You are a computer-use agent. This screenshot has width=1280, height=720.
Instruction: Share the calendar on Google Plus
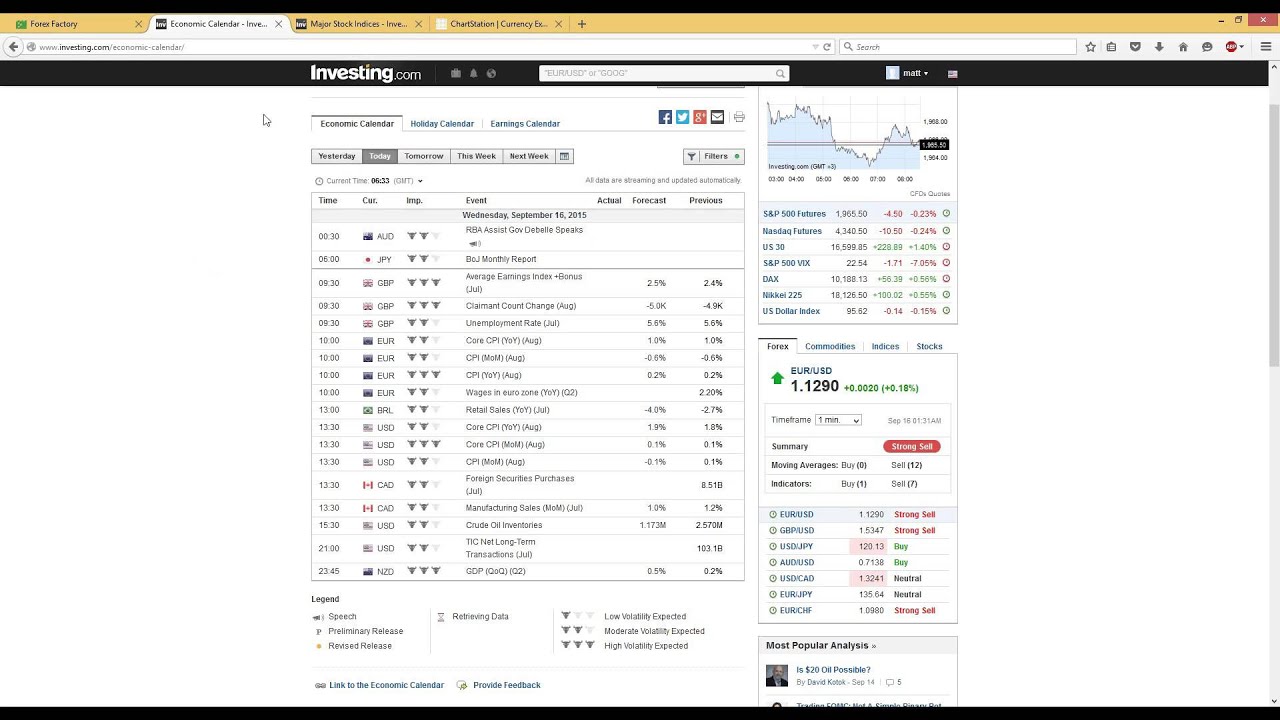point(700,117)
